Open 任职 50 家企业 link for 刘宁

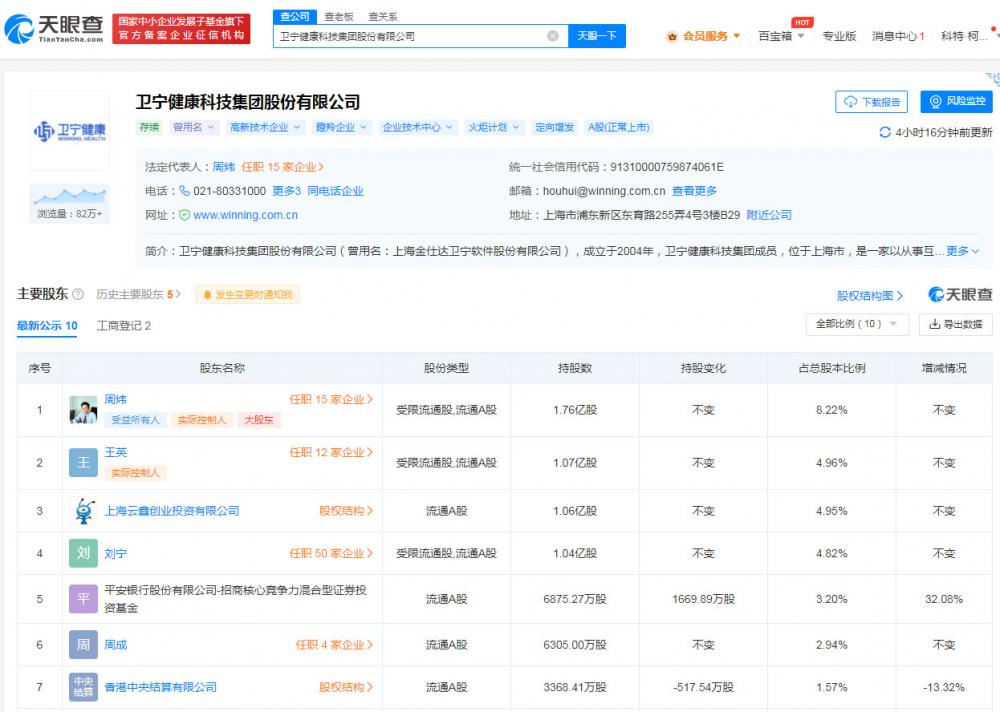[x=331, y=553]
